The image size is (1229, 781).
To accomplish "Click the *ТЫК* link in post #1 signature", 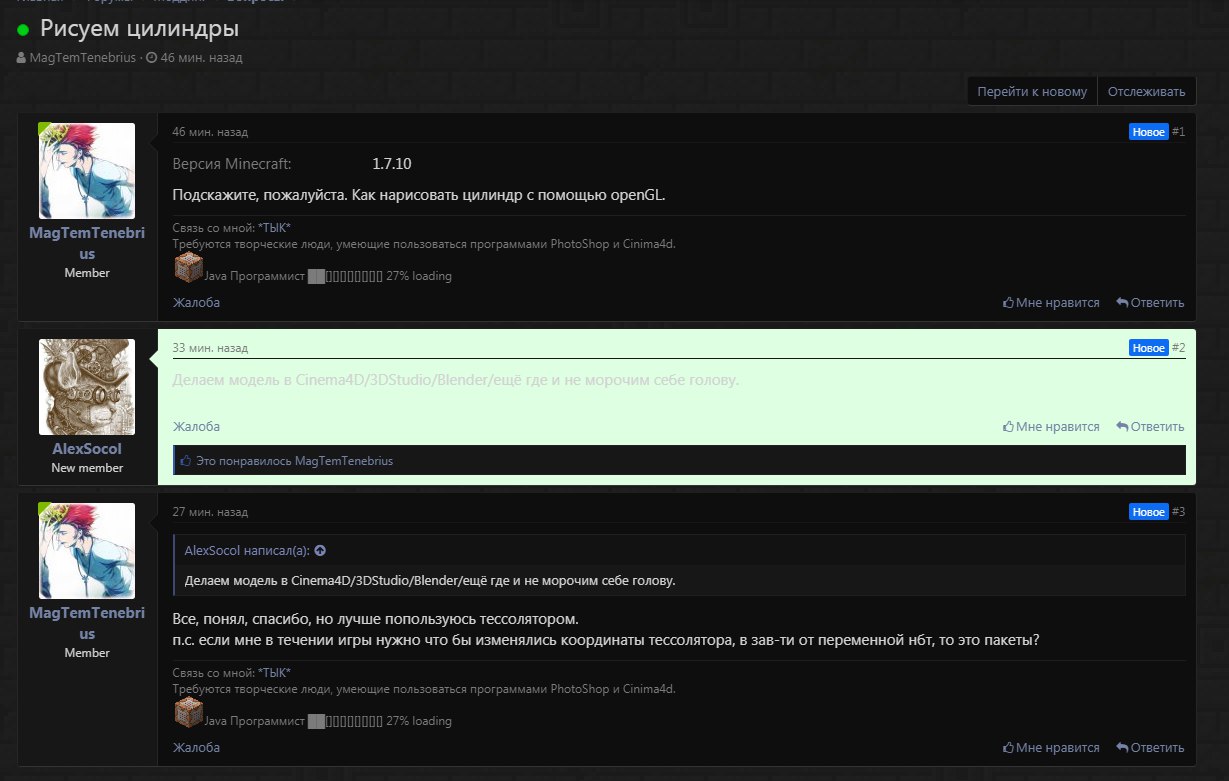I will 274,228.
